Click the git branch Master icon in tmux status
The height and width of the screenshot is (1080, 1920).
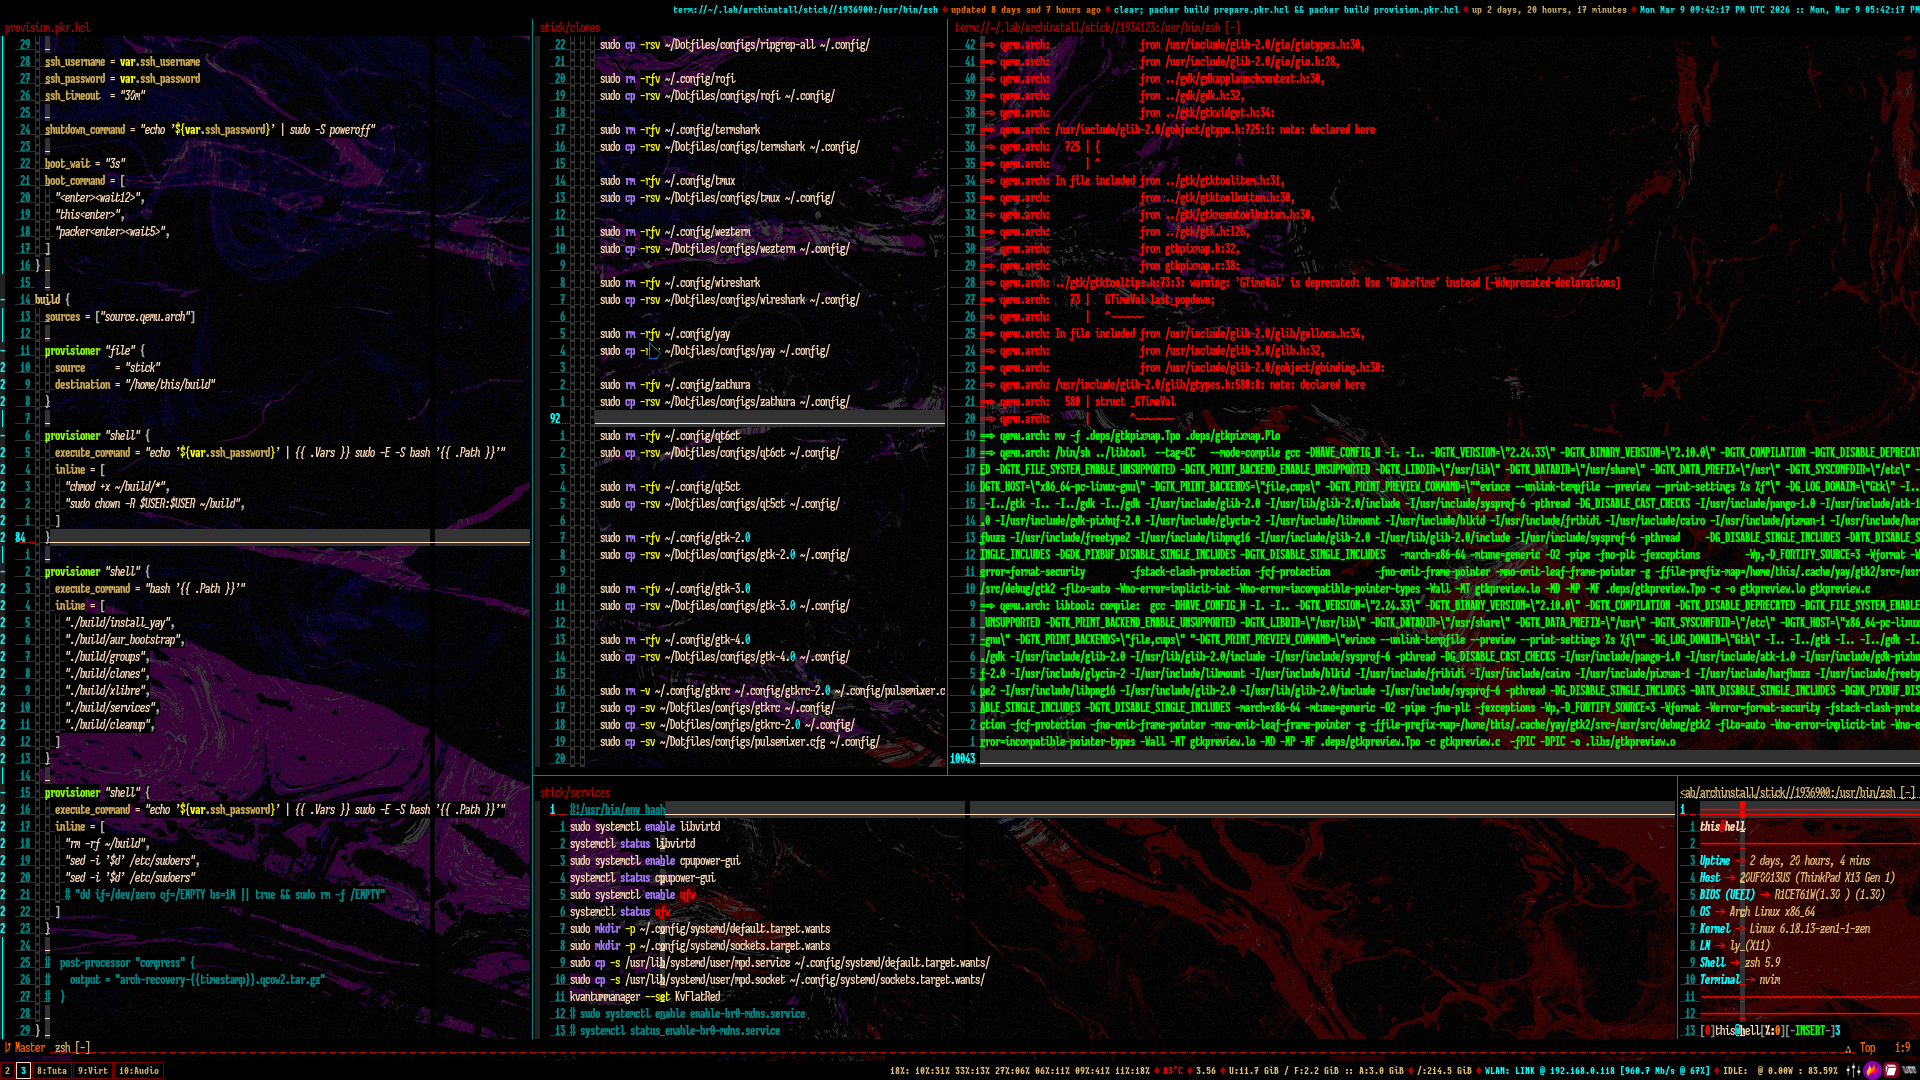pos(8,1047)
